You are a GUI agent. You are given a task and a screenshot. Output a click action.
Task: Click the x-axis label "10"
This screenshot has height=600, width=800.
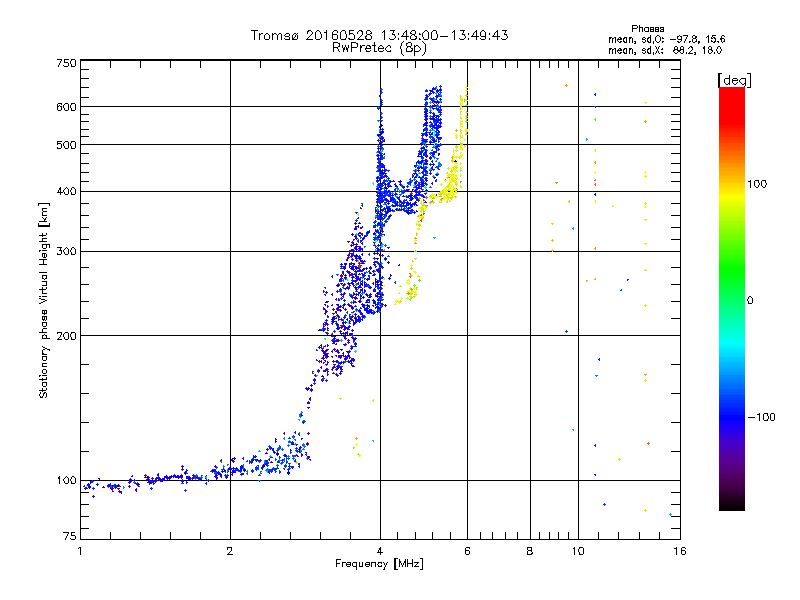(x=578, y=551)
